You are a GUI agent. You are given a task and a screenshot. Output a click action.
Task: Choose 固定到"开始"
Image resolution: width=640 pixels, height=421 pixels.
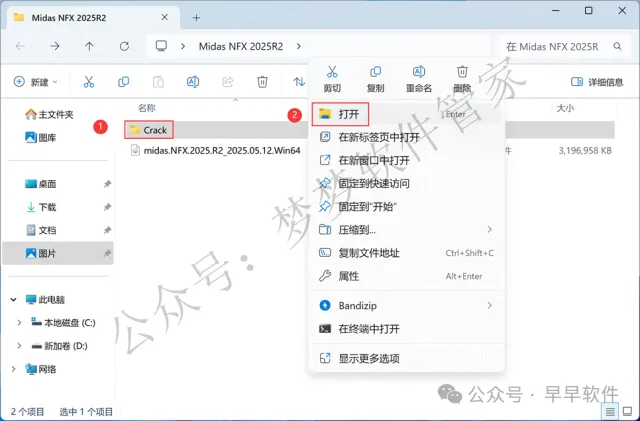point(407,207)
